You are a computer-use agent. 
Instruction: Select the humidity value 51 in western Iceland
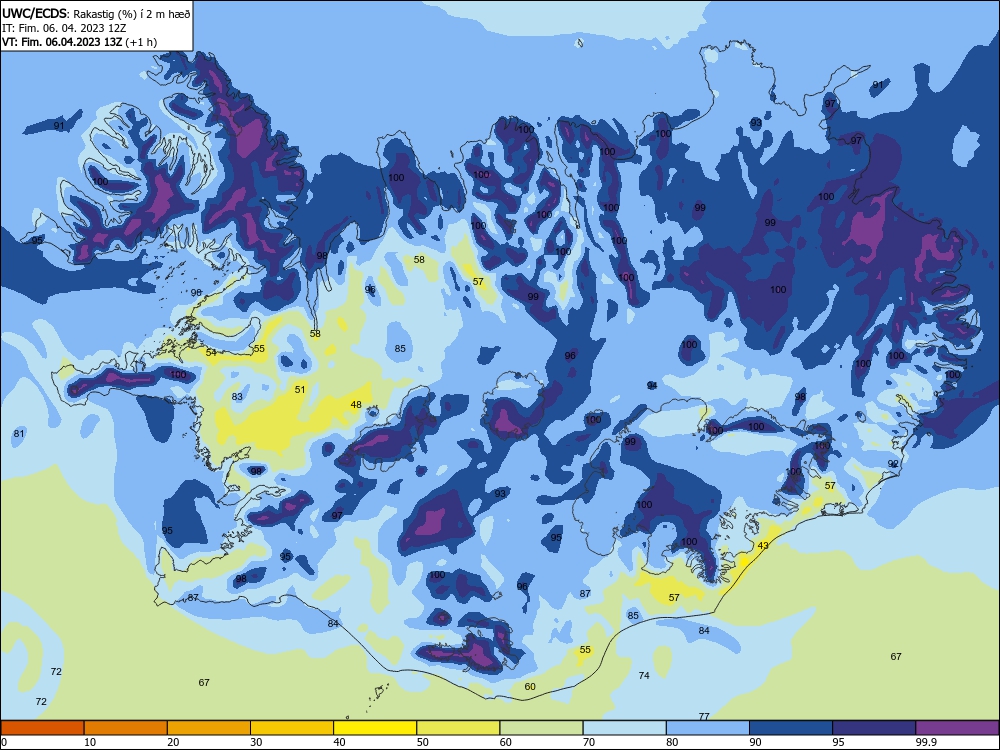[300, 389]
